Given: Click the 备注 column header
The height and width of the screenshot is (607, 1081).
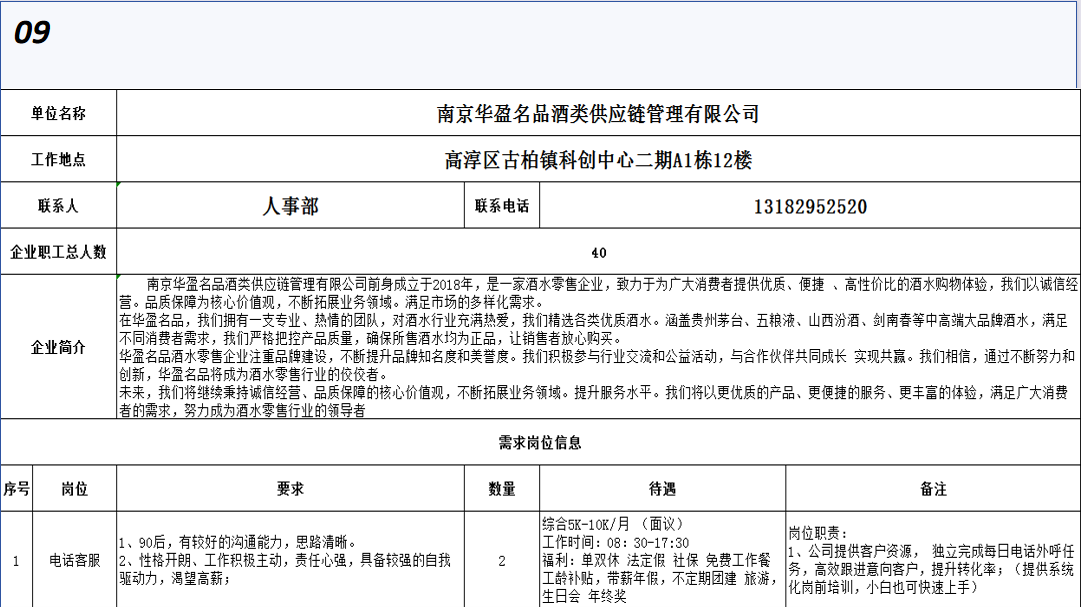Looking at the screenshot, I should (932, 489).
